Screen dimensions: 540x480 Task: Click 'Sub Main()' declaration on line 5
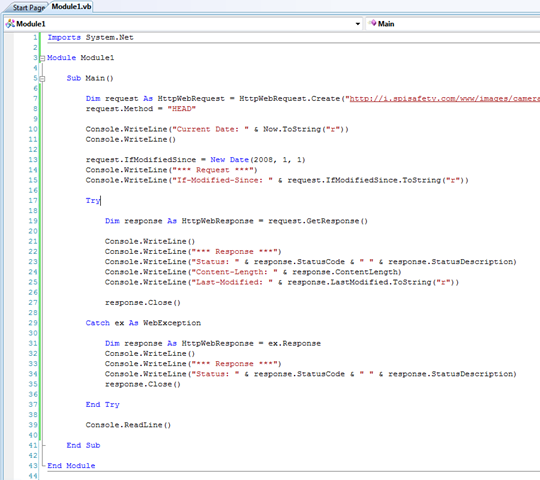point(90,78)
